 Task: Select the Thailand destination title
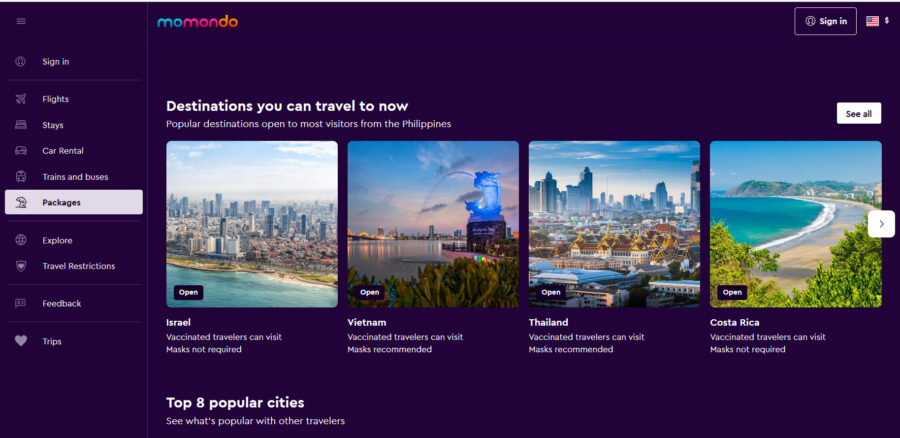pyautogui.click(x=548, y=322)
